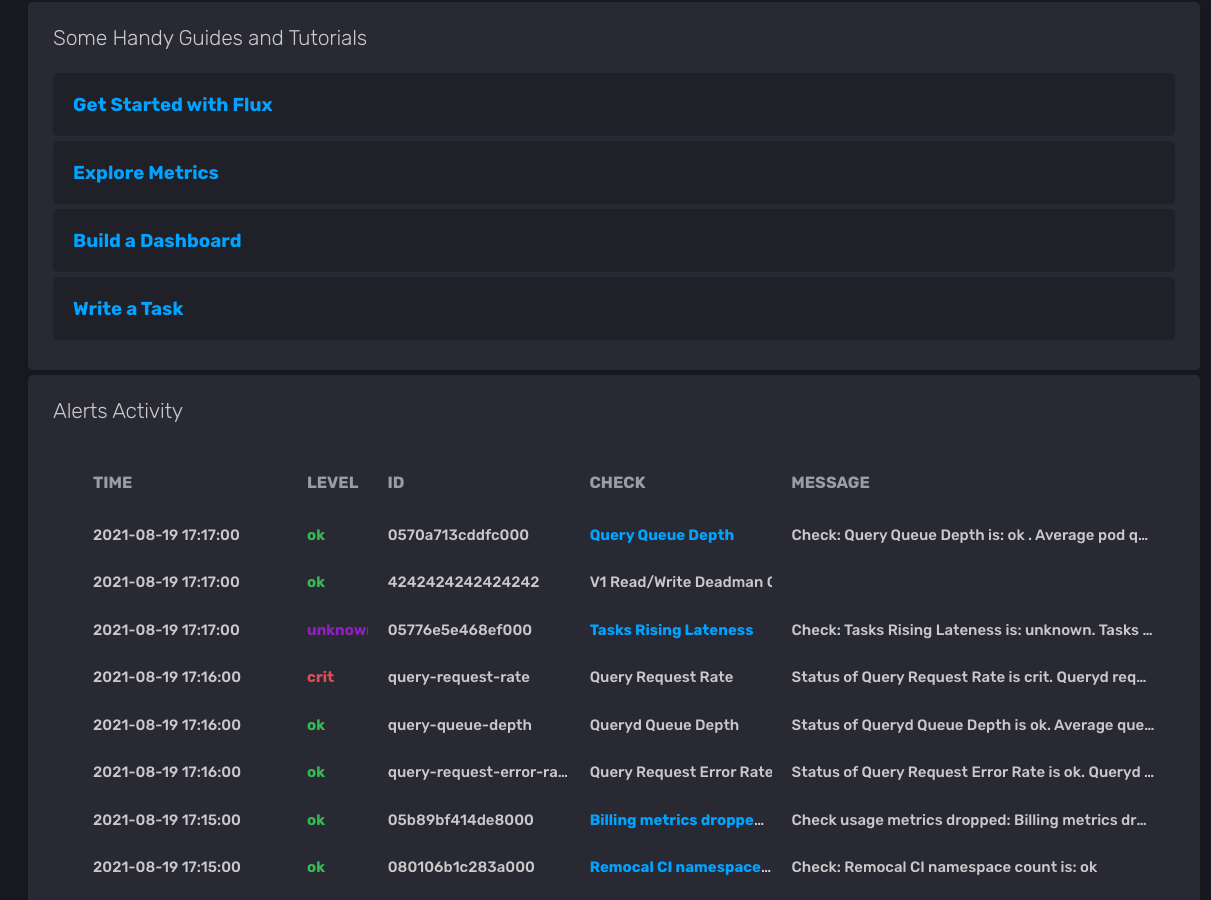
Task: Open the "Query Queue Depth" check
Action: pos(661,534)
